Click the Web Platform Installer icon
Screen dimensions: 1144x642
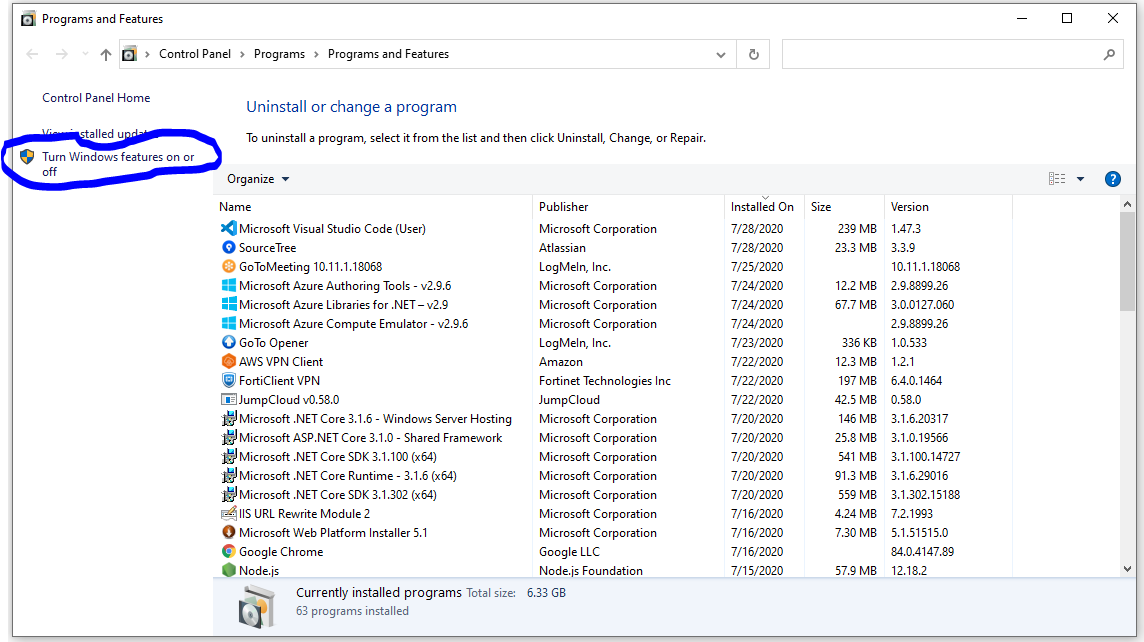pos(228,532)
